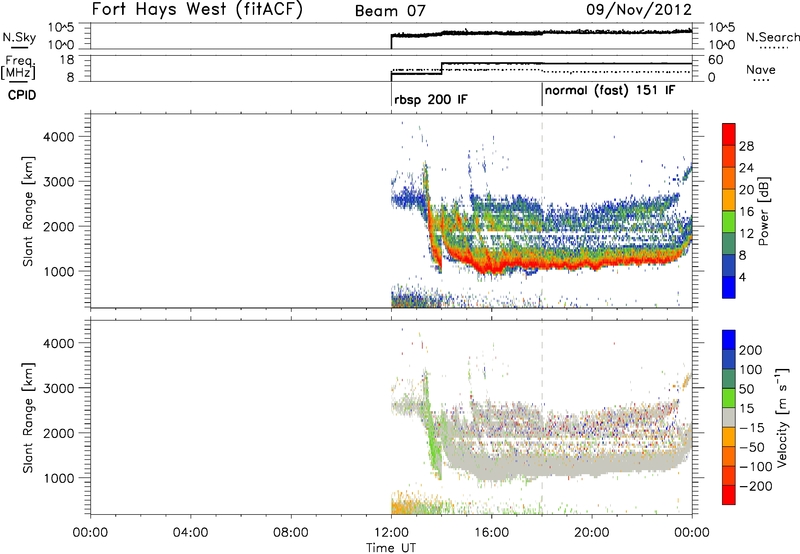The width and height of the screenshot is (800, 554).
Task: Click the dotted line sample under N.Search
Action: pos(774,48)
